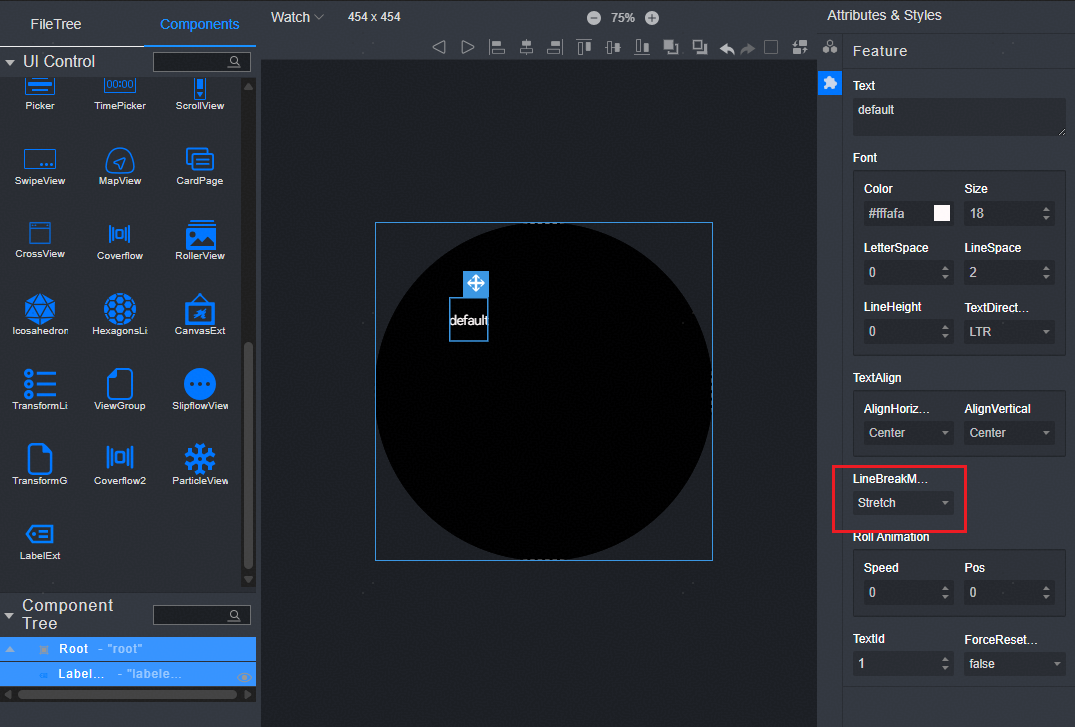The image size is (1075, 727).
Task: Open the styles panel hexagon-cluster icon
Action: (x=829, y=47)
